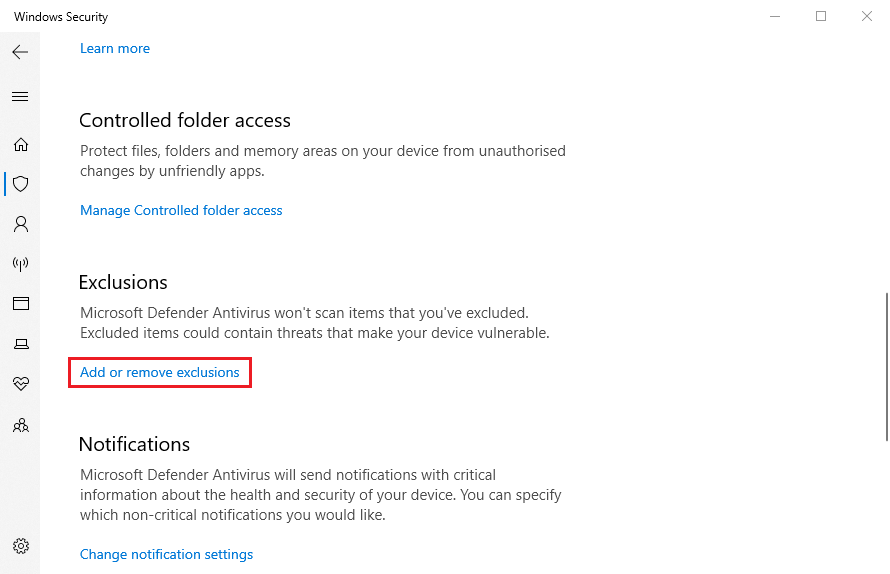Image resolution: width=890 pixels, height=574 pixels.
Task: Open Settings gear in sidebar
Action: tap(21, 546)
